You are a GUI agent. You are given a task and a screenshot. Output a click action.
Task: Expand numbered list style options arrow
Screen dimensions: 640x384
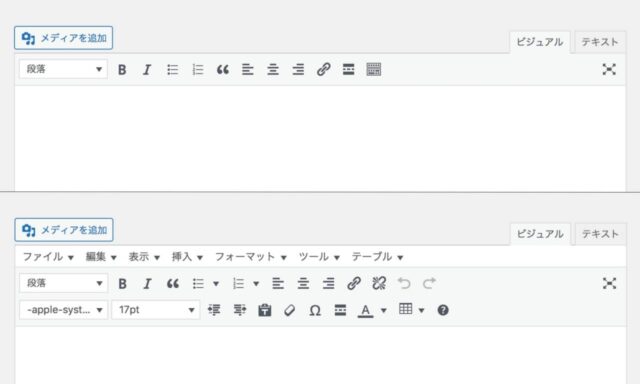coord(256,284)
